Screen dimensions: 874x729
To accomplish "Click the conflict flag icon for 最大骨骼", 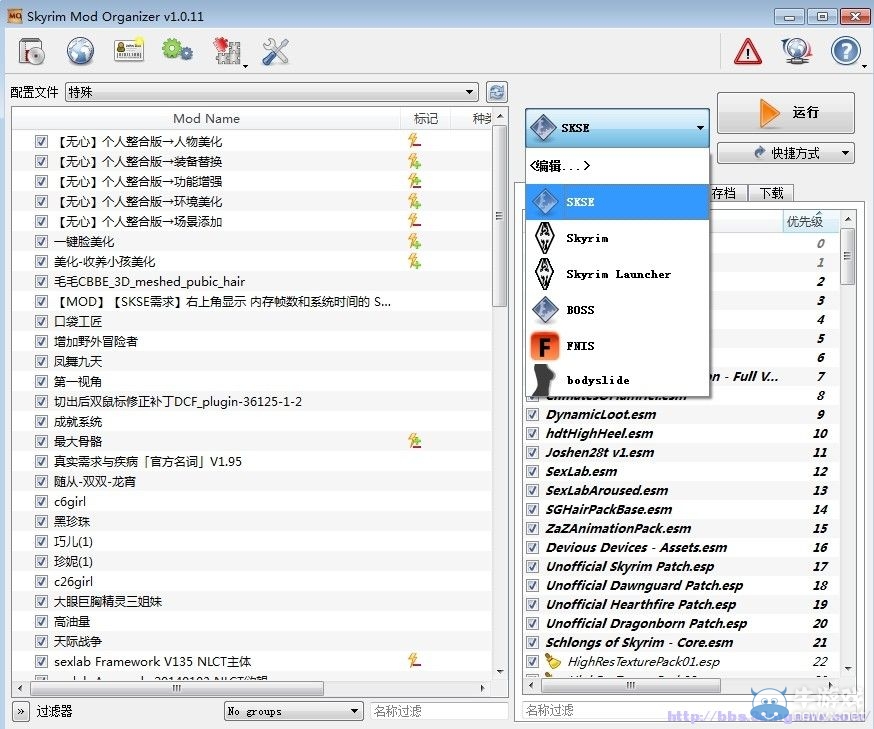I will (x=414, y=441).
